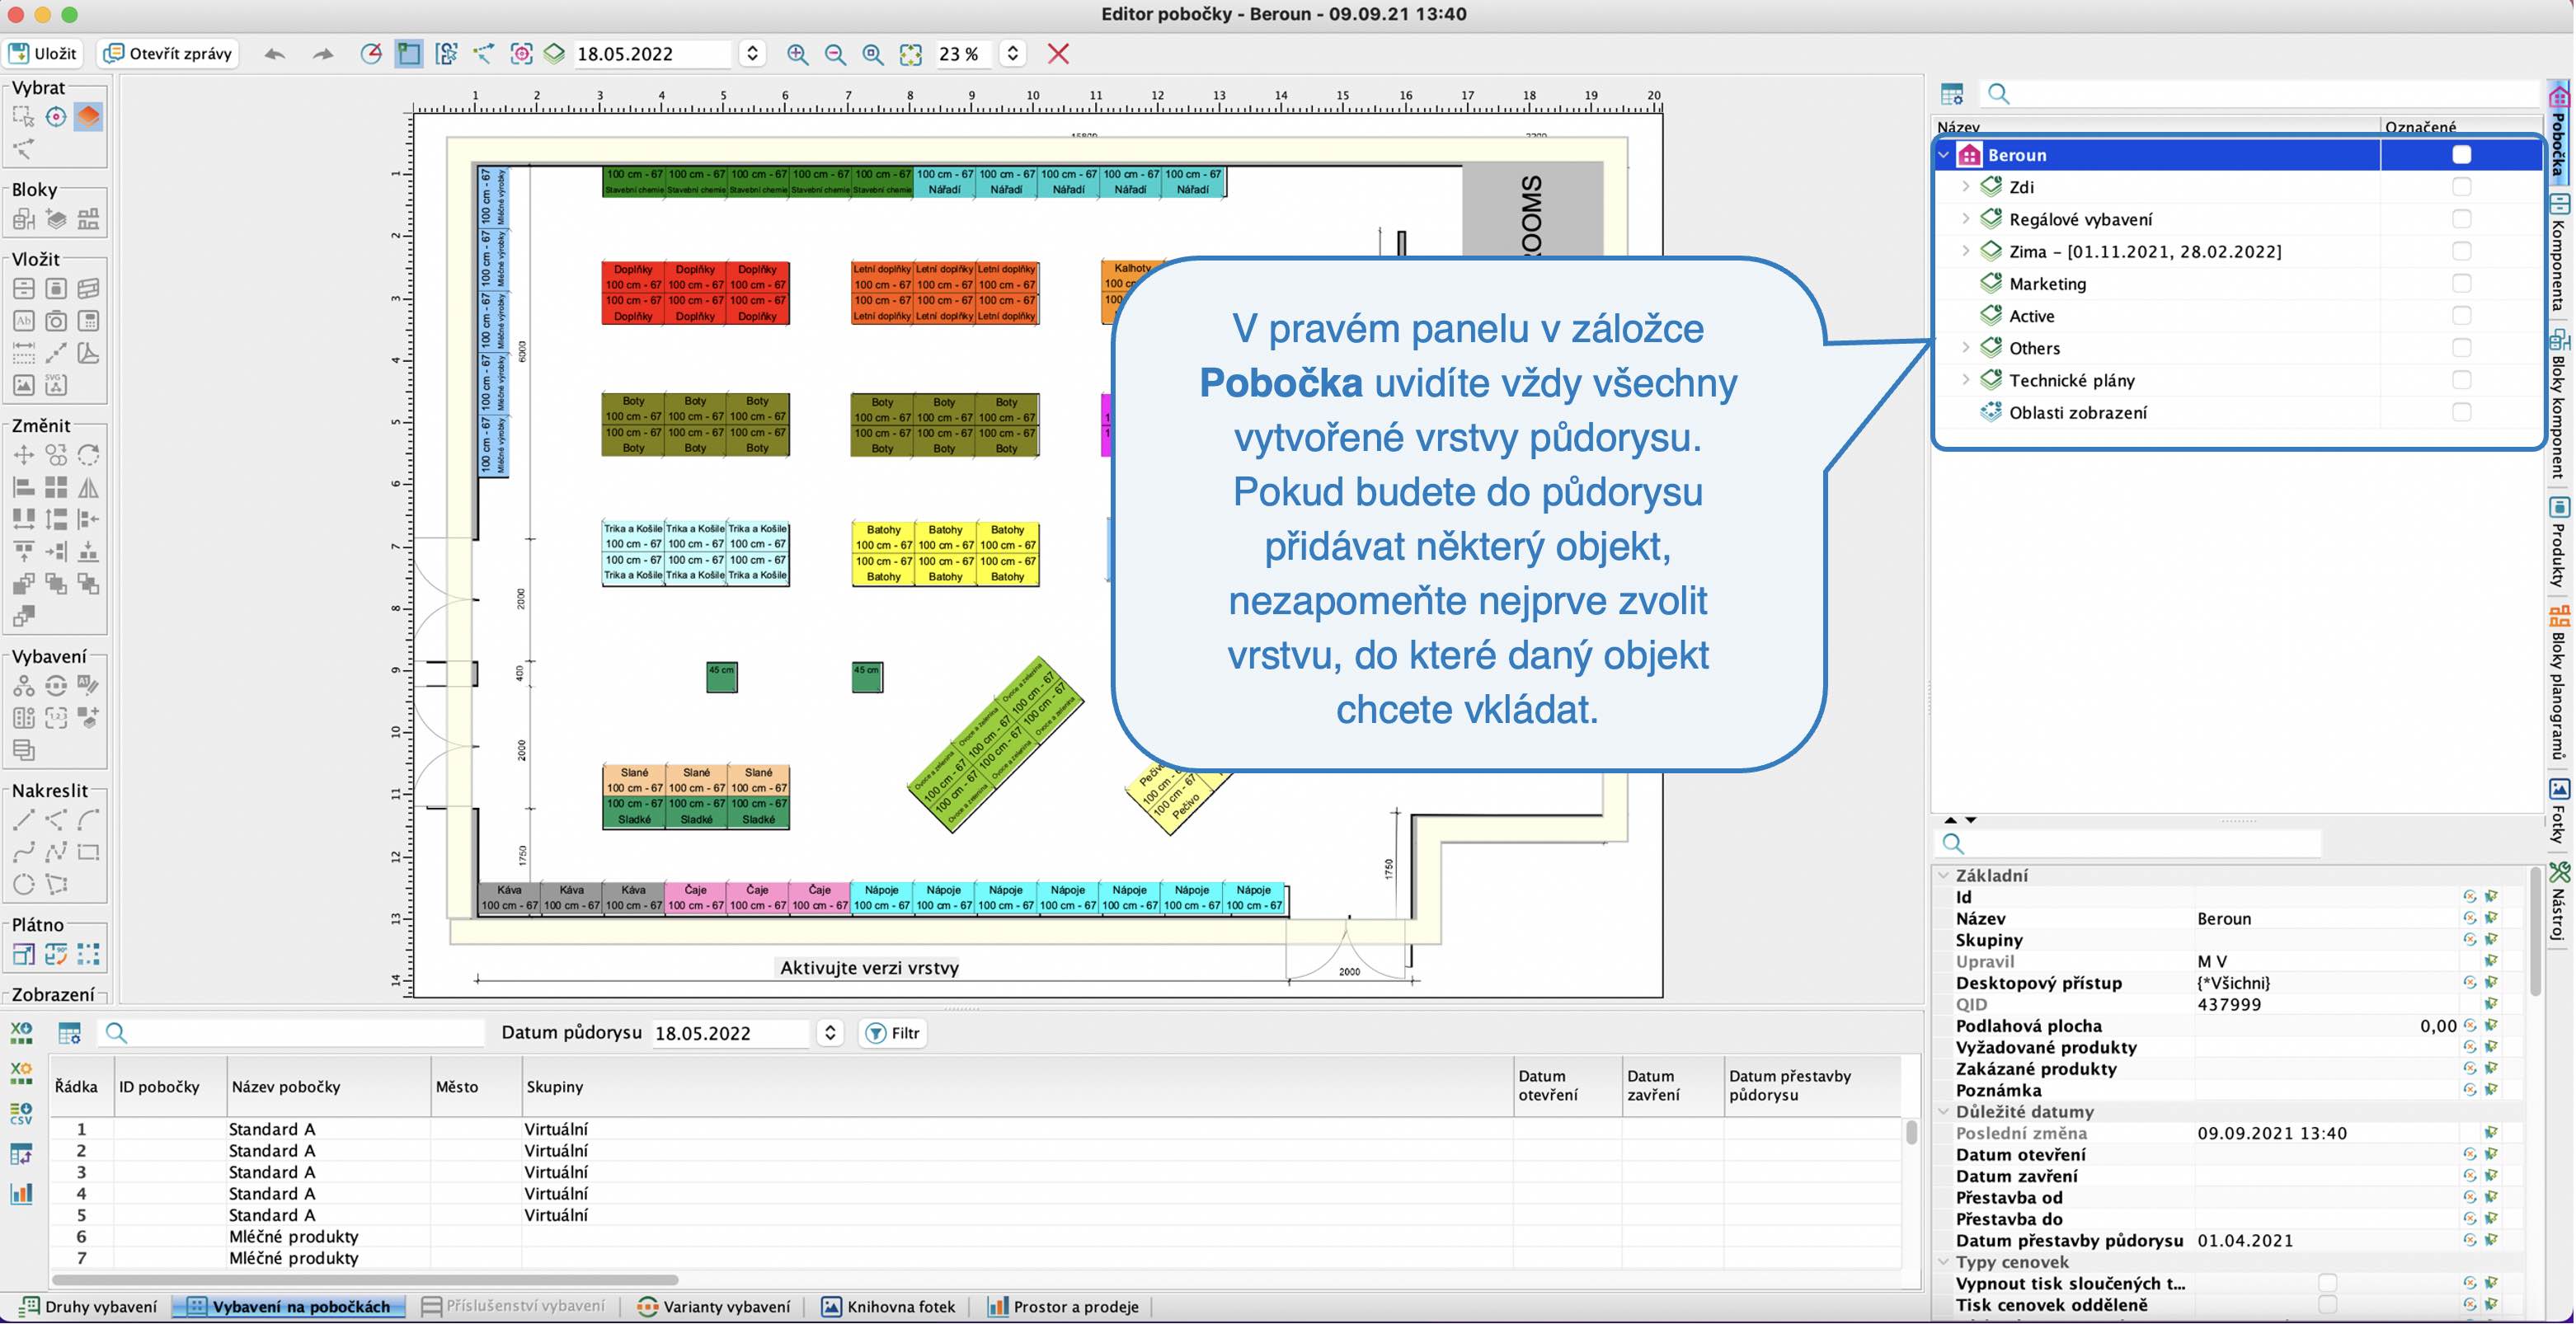Toggle the checkbox for the Zima layer

pyautogui.click(x=2461, y=251)
